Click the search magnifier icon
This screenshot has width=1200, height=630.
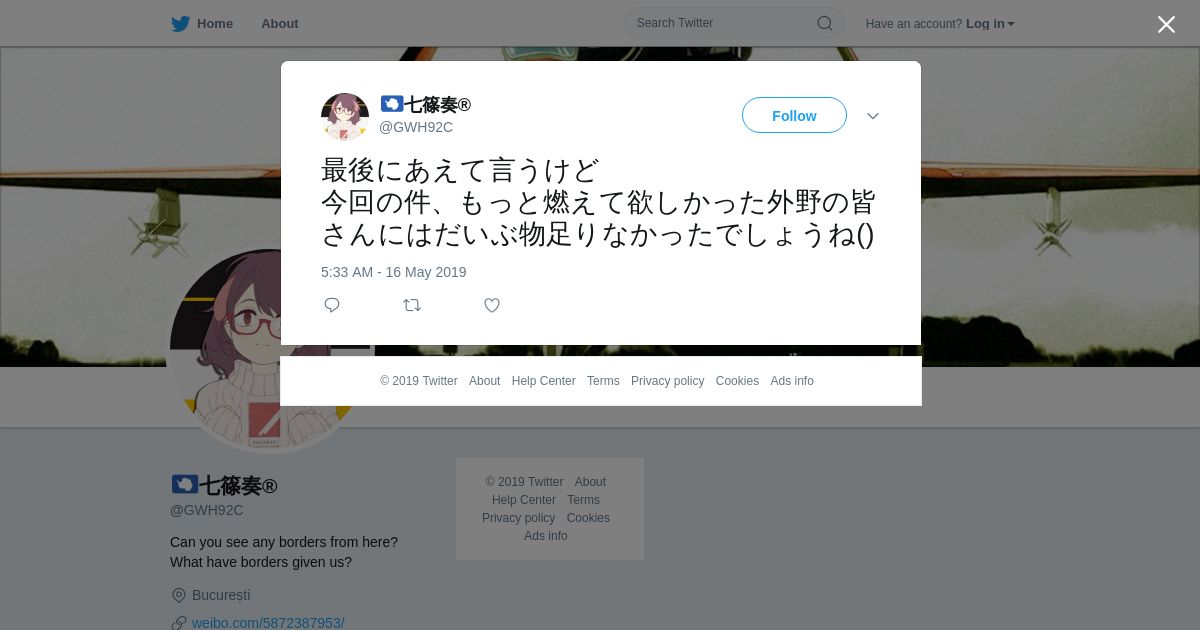(825, 23)
